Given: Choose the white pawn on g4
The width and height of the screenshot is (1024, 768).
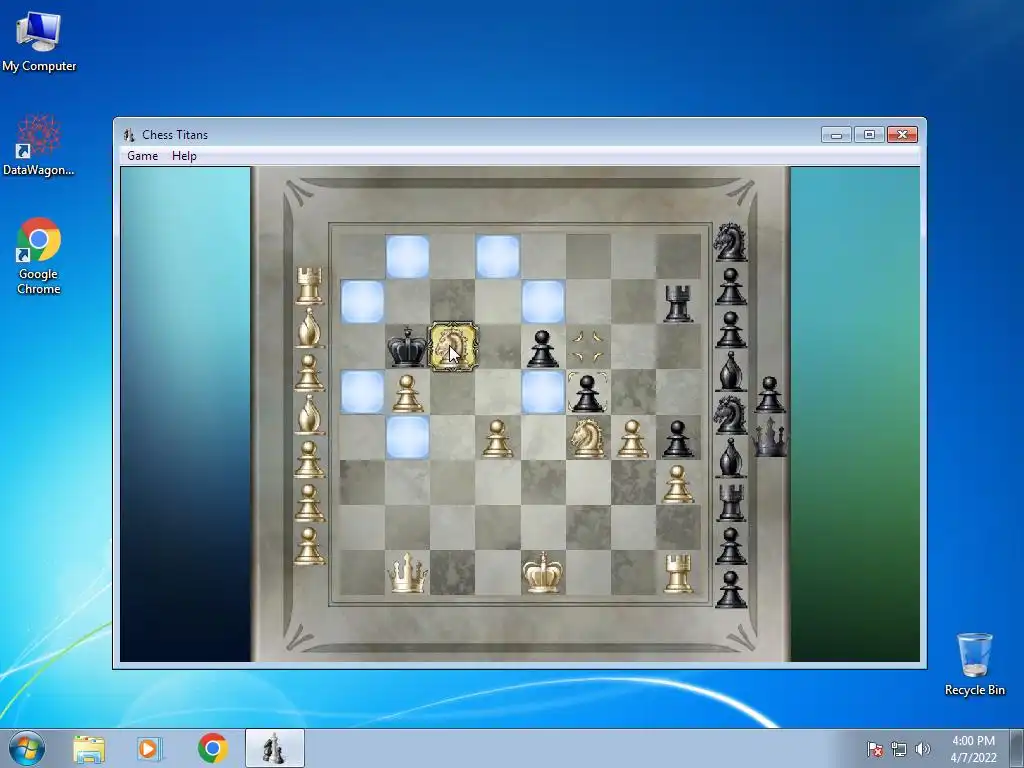Looking at the screenshot, I should (632, 438).
